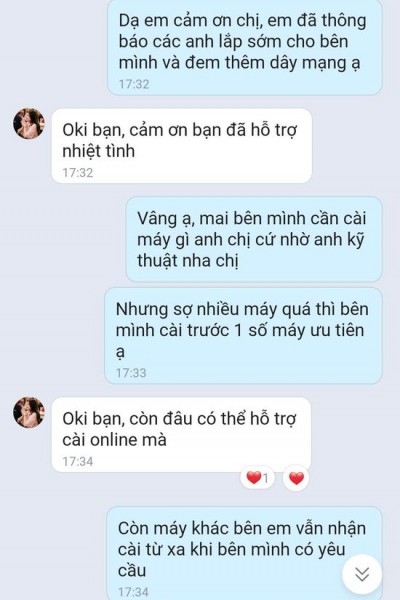Viewport: 400px width, 600px height.
Task: Tap the message 'Vâng ạ, mai bên mình'
Action: [254, 240]
